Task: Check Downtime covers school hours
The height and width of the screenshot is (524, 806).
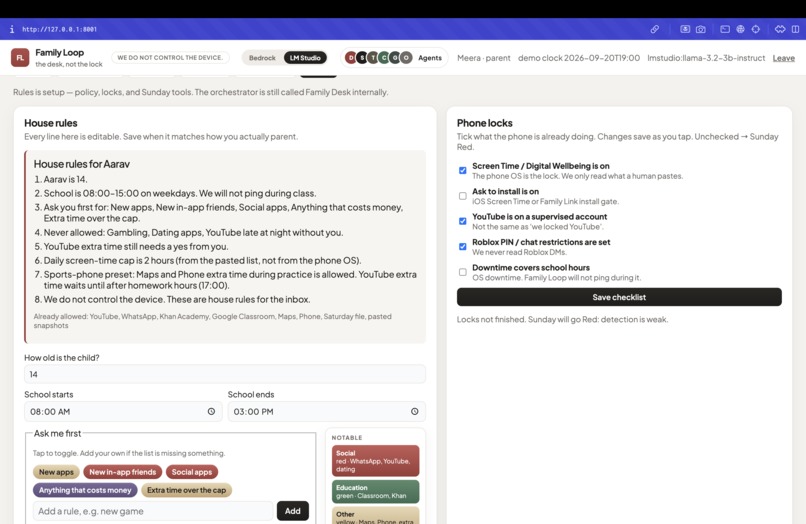Action: click(x=463, y=272)
